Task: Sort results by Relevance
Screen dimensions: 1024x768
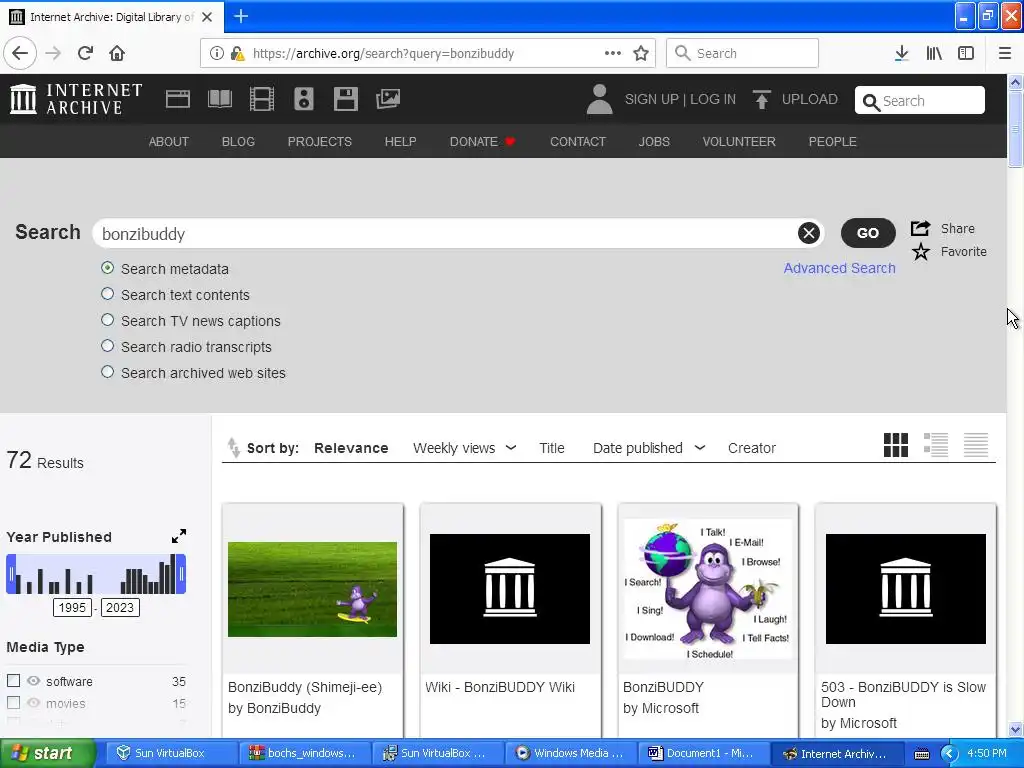Action: 351,448
